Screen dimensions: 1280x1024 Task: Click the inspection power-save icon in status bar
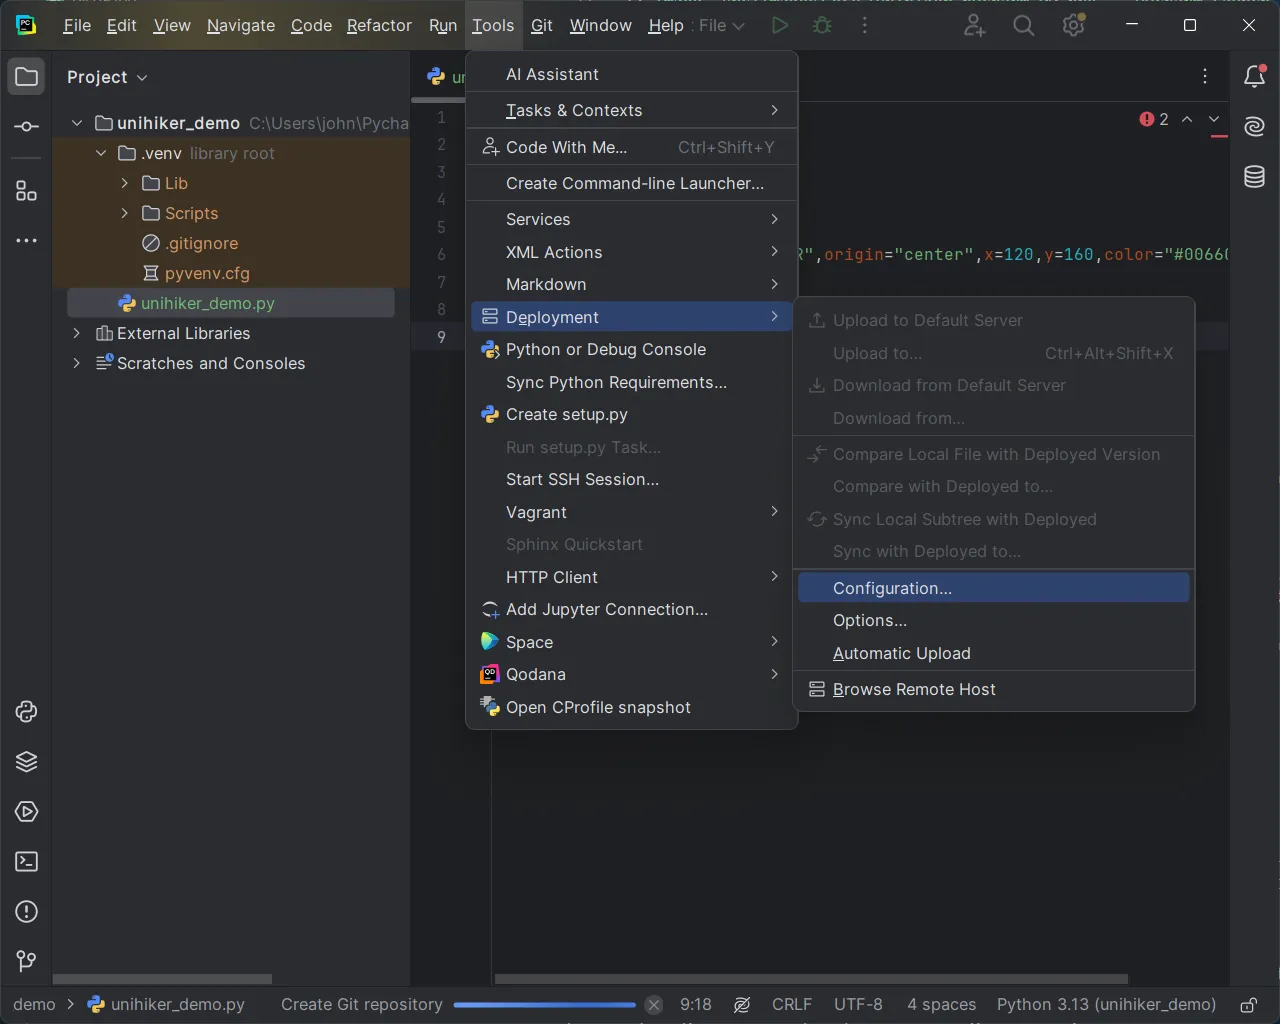[x=742, y=1005]
